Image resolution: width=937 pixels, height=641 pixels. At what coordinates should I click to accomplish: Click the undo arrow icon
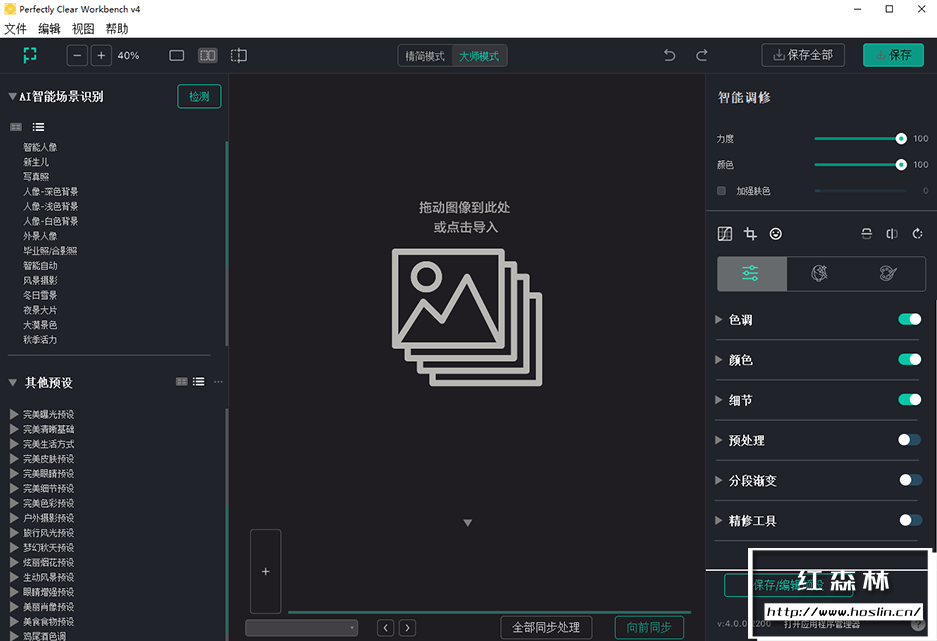coord(669,56)
